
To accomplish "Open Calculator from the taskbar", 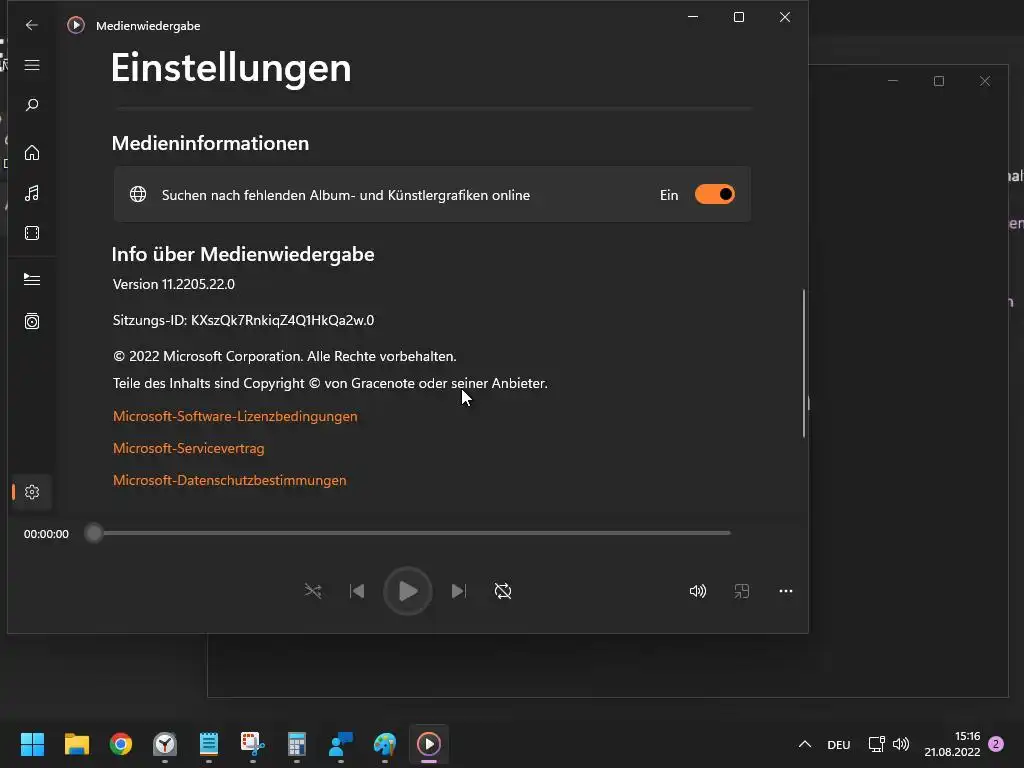I will pos(296,744).
